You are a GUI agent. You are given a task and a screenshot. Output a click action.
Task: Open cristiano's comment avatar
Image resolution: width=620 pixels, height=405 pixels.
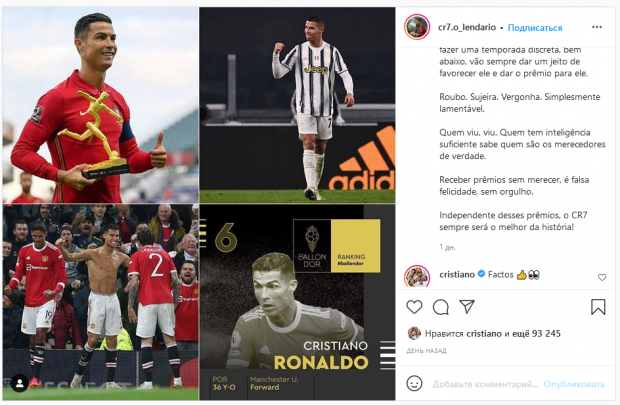point(417,276)
